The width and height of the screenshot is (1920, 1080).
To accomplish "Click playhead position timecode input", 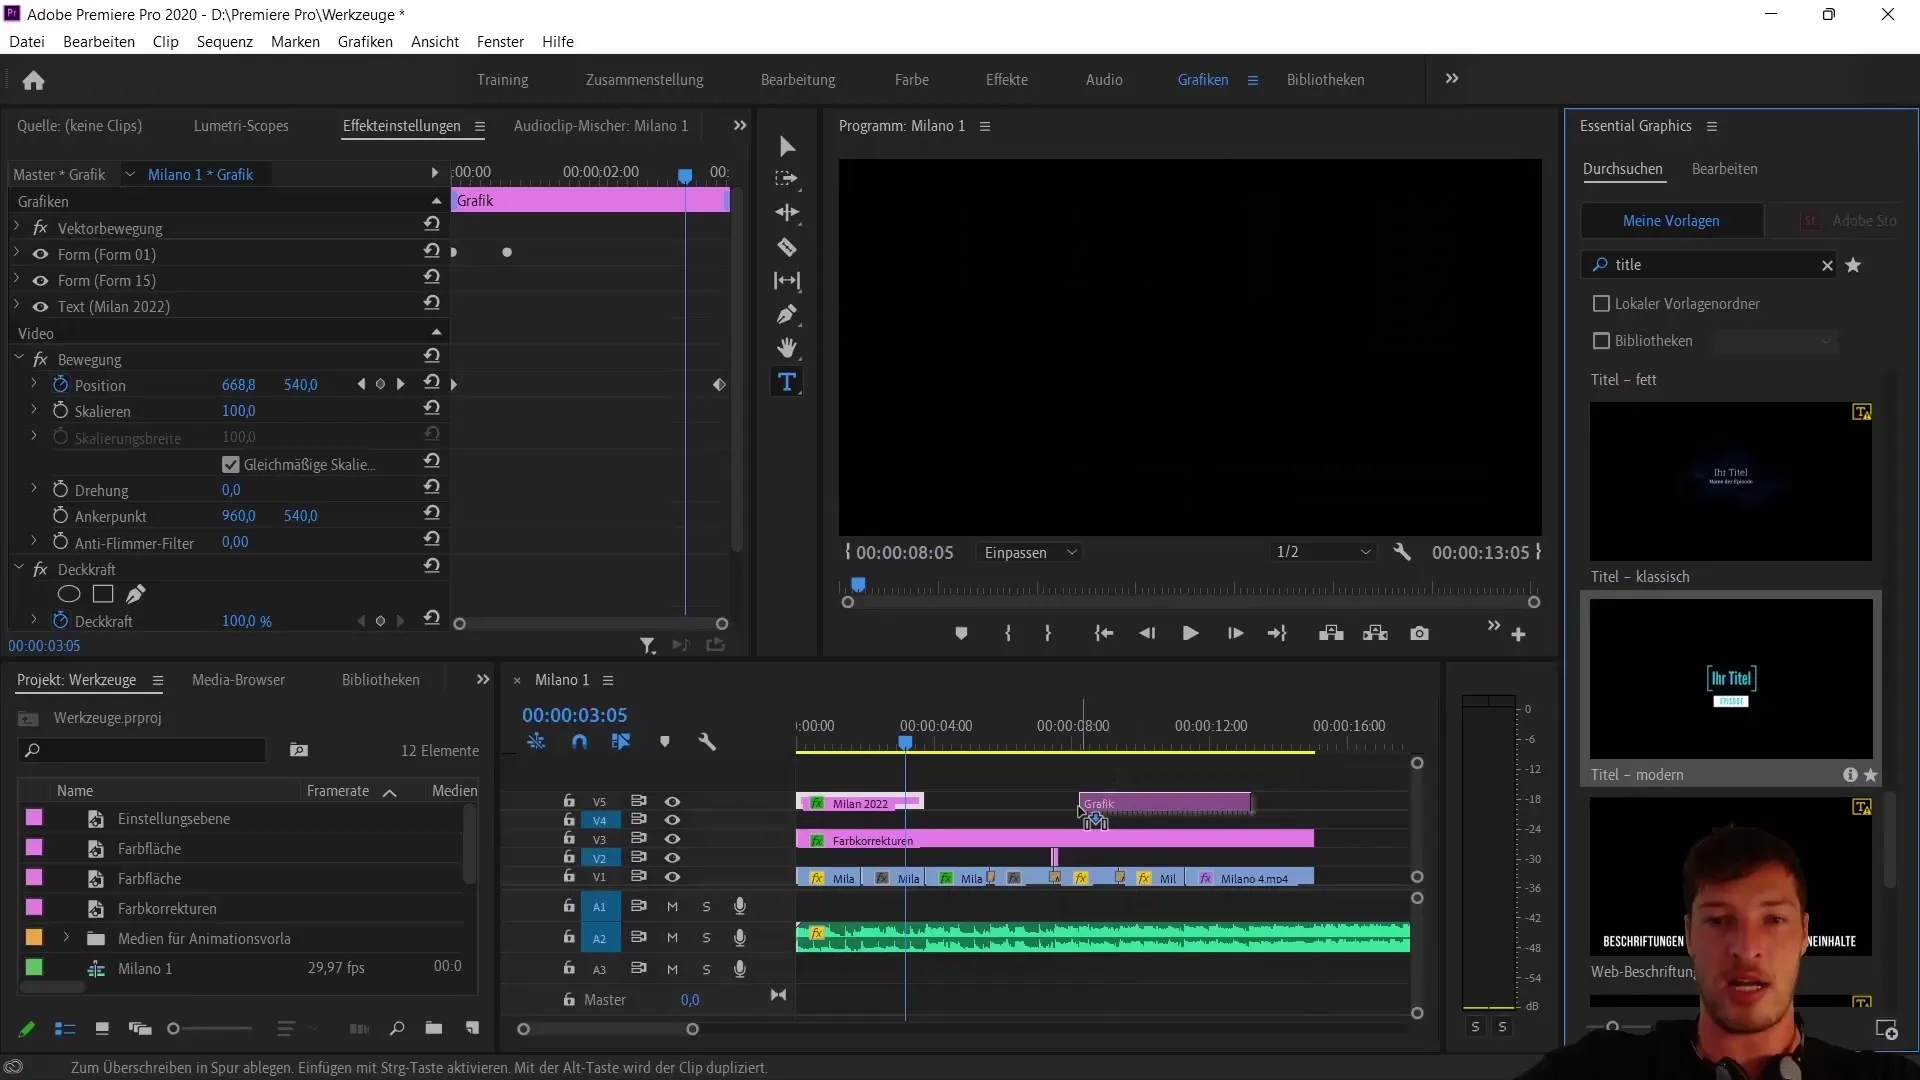I will (x=575, y=713).
